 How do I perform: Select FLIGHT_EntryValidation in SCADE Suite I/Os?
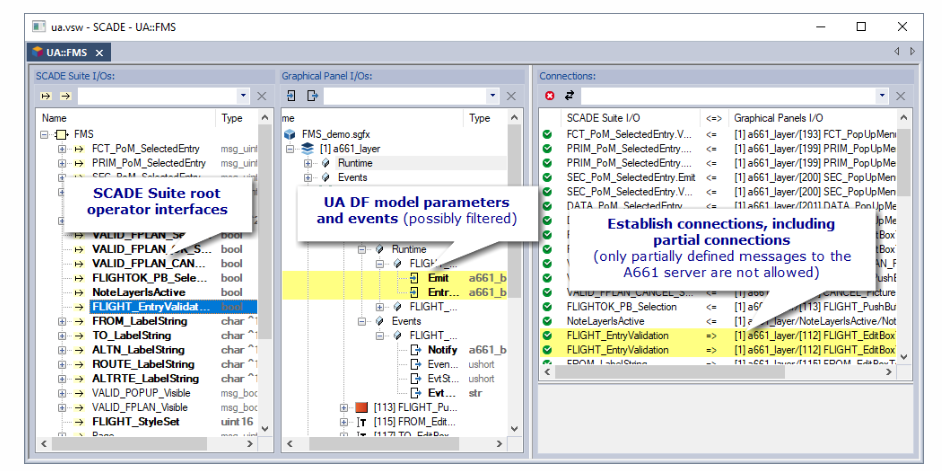[x=151, y=307]
